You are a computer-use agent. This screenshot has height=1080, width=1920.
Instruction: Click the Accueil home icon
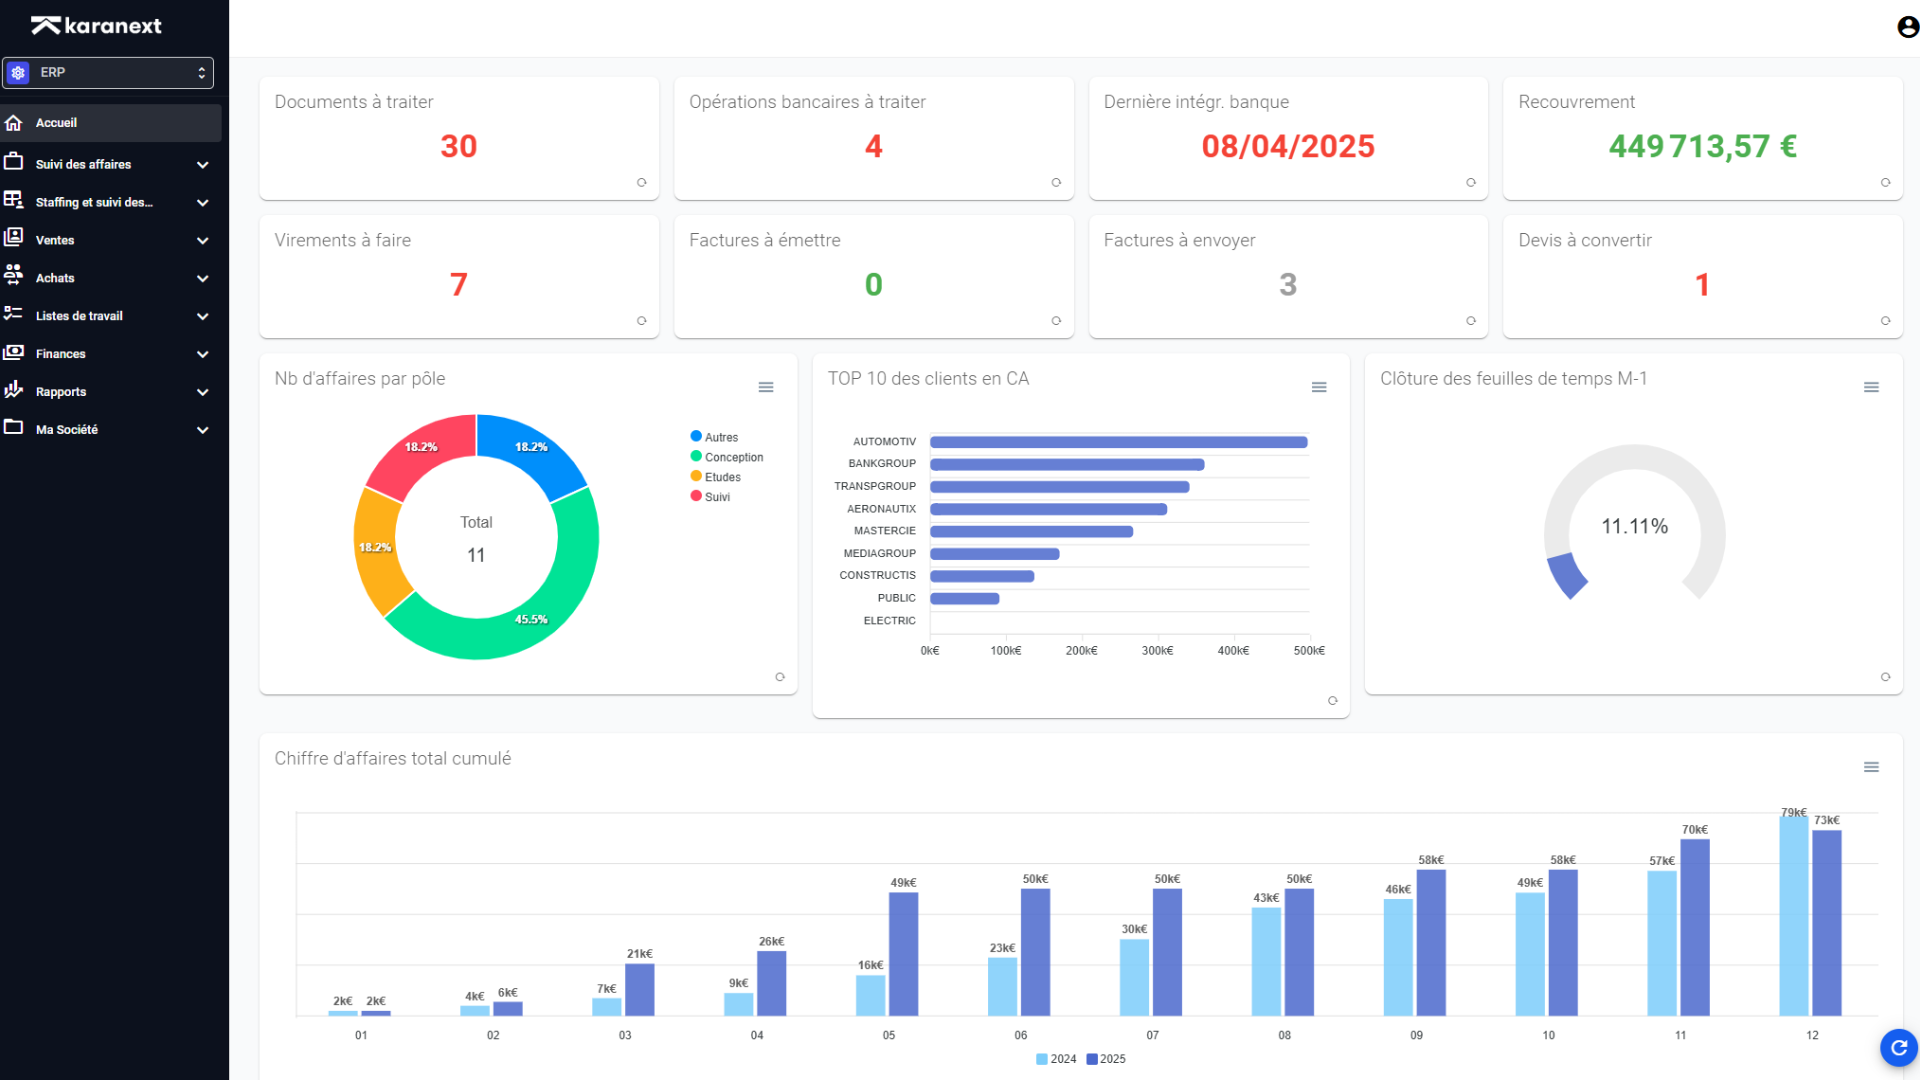click(14, 123)
